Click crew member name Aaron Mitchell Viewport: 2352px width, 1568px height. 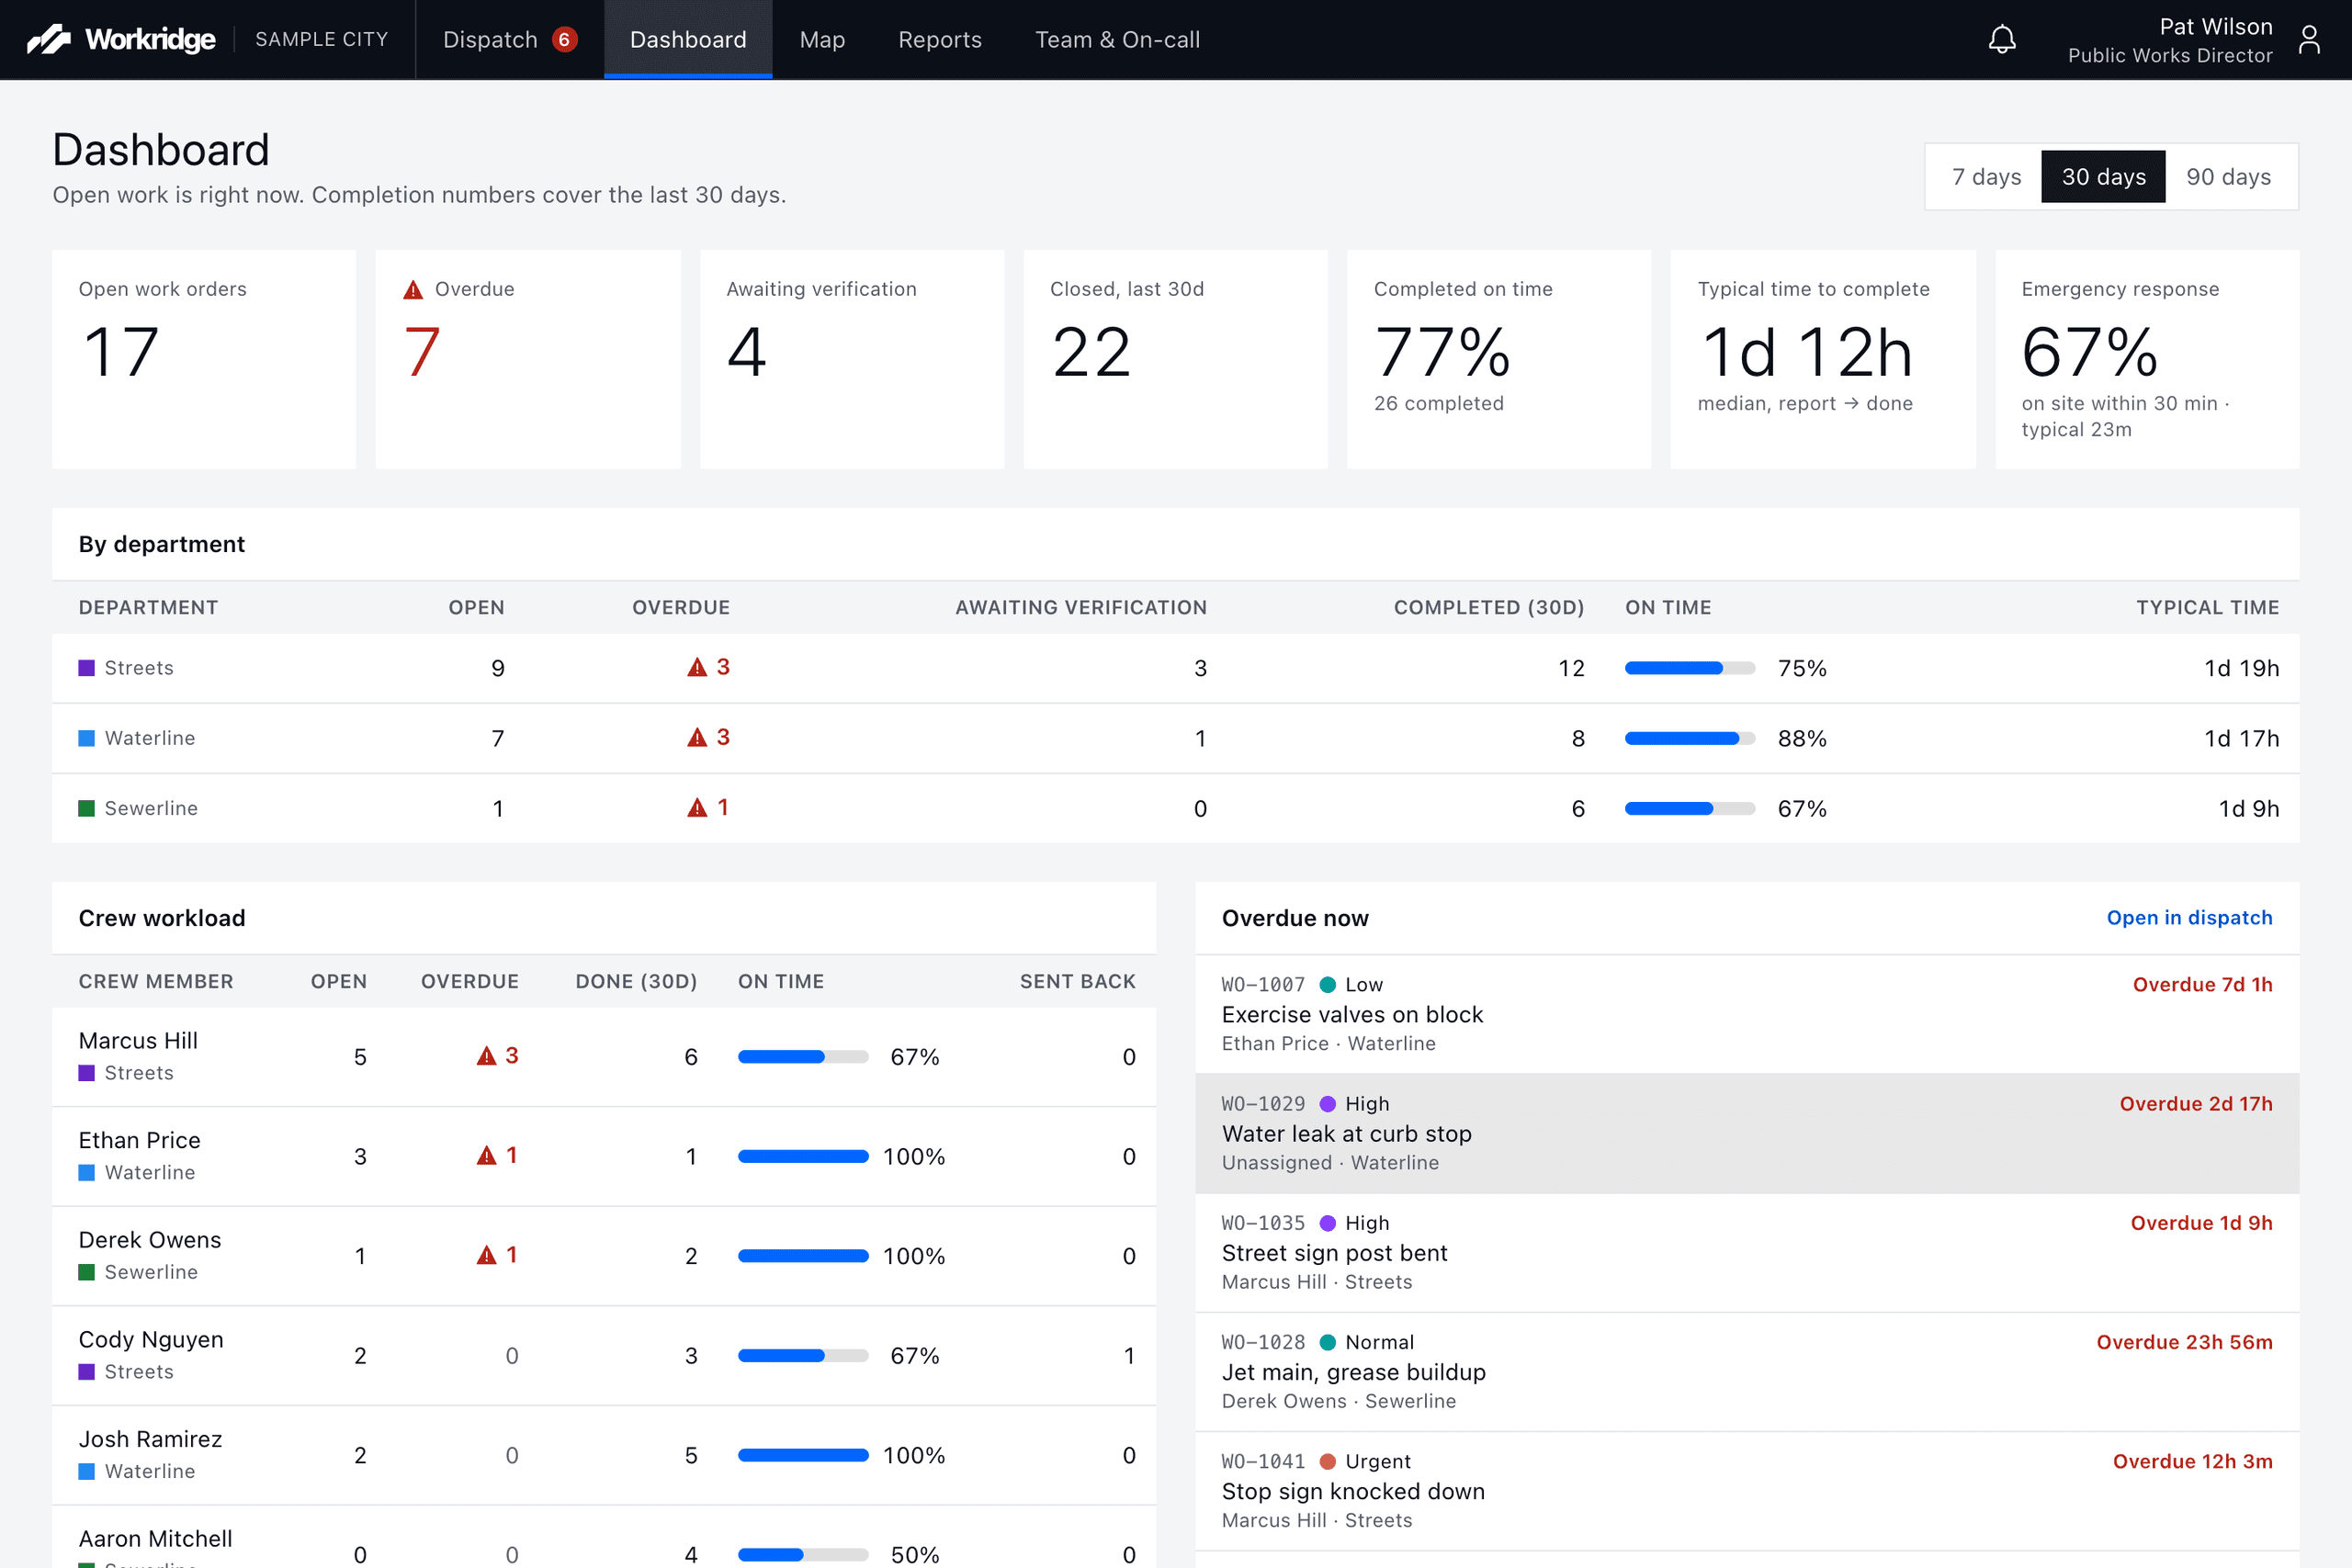click(155, 1538)
